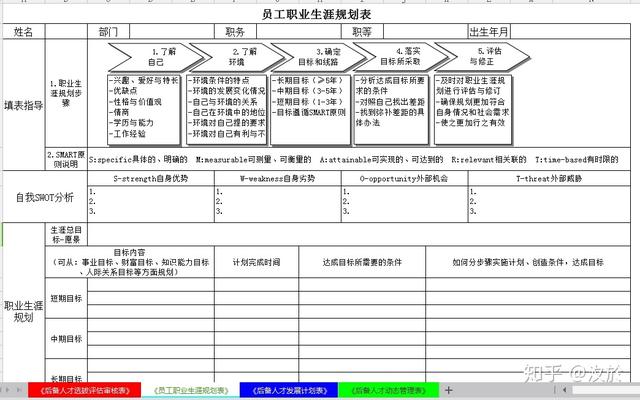The image size is (640, 400).
Task: Click the numbered entry cell under T-threat
Action: (x=549, y=204)
